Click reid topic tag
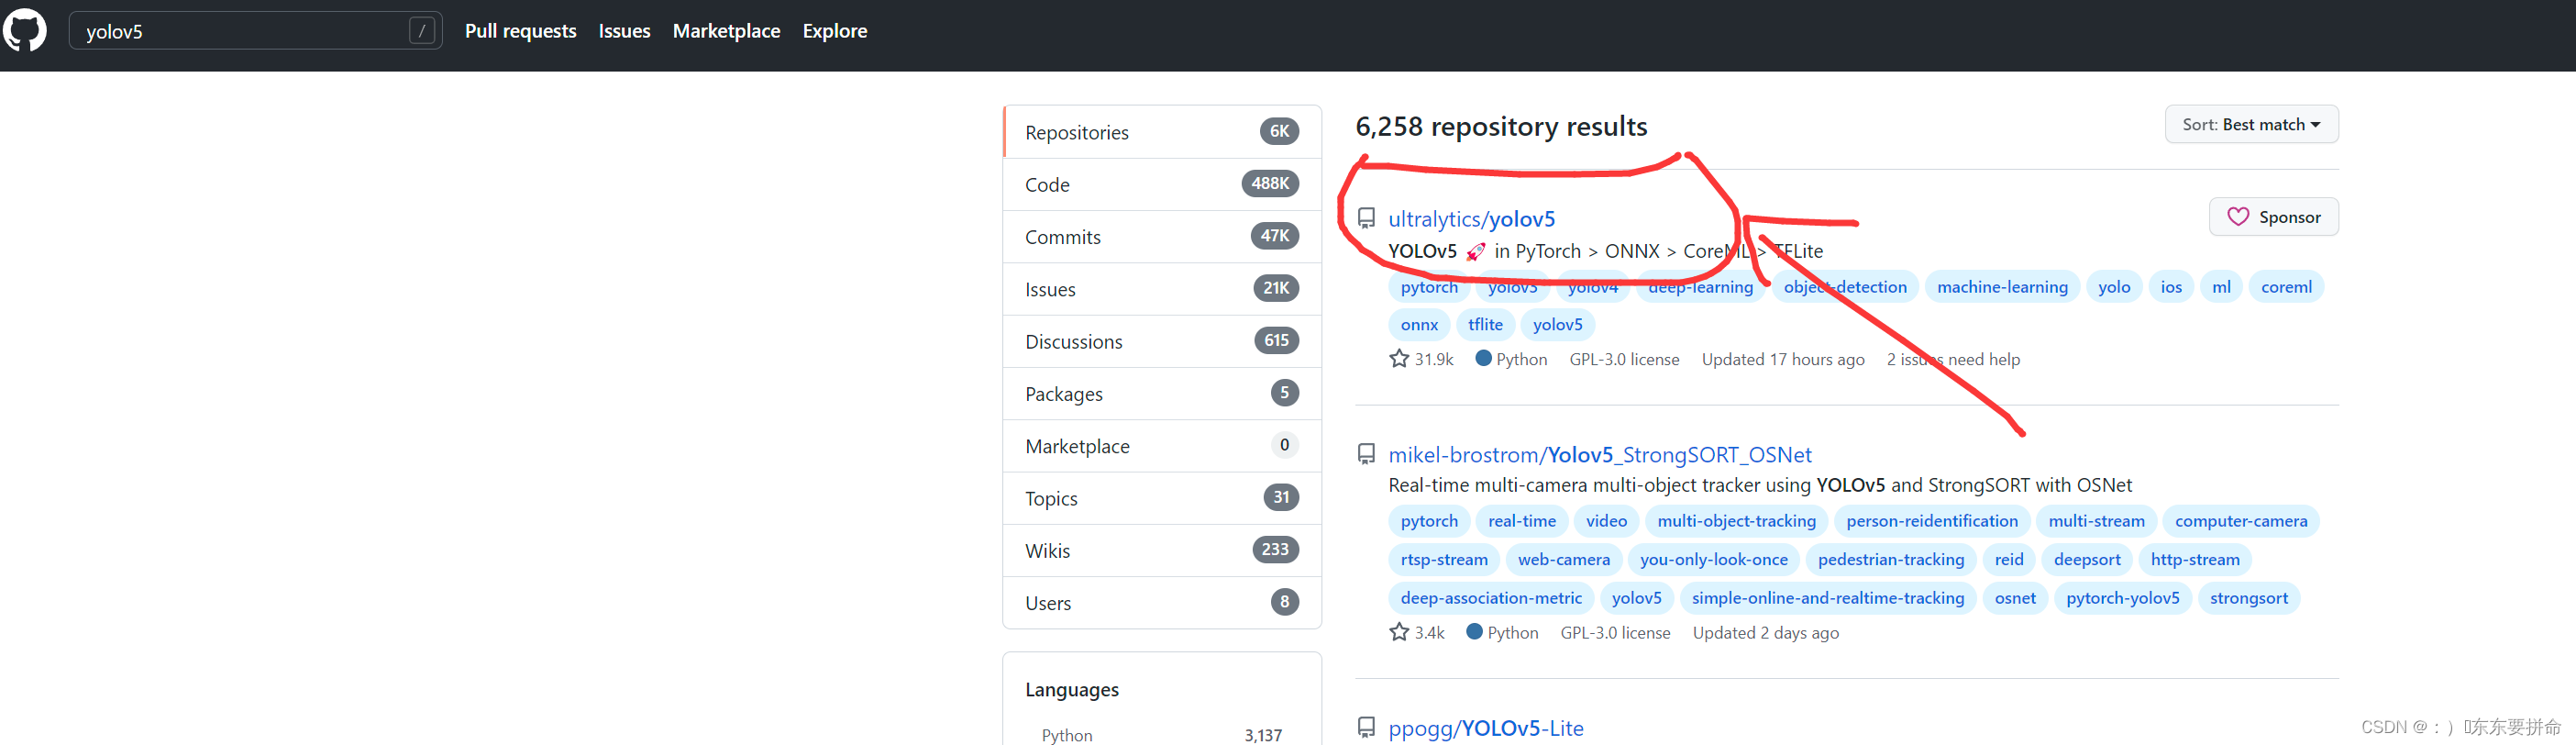2576x745 pixels. coord(2008,560)
